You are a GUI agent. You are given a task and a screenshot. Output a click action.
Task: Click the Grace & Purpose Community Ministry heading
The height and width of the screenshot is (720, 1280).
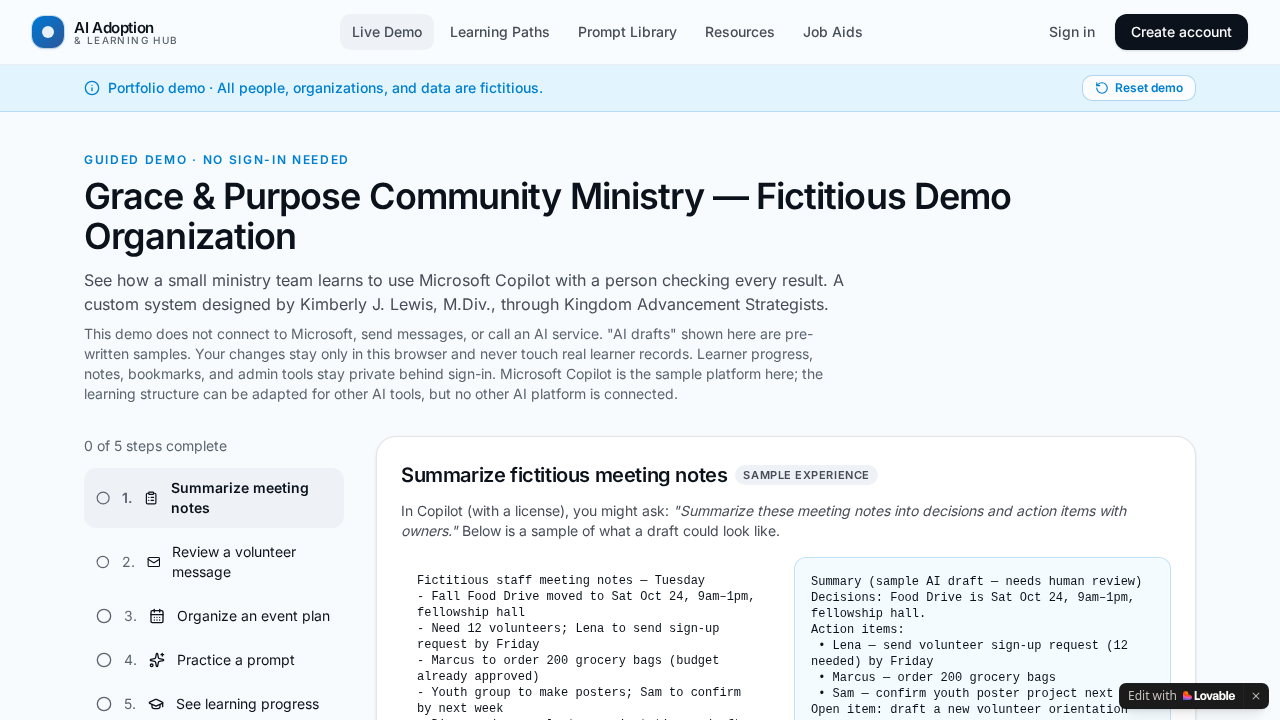pos(548,216)
